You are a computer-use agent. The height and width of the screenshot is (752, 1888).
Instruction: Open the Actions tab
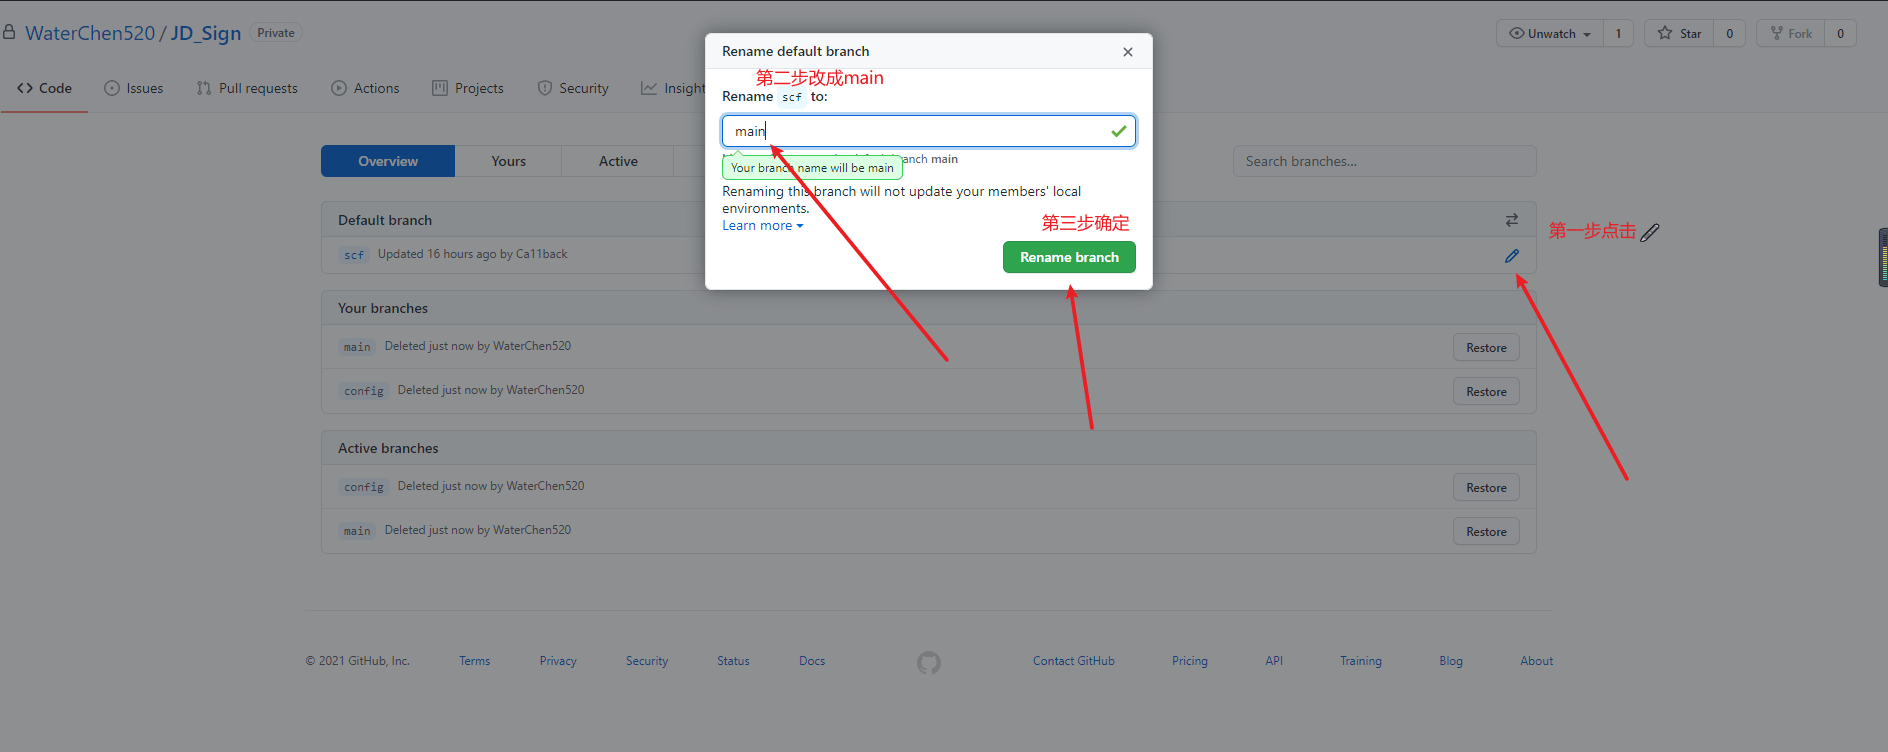click(365, 88)
